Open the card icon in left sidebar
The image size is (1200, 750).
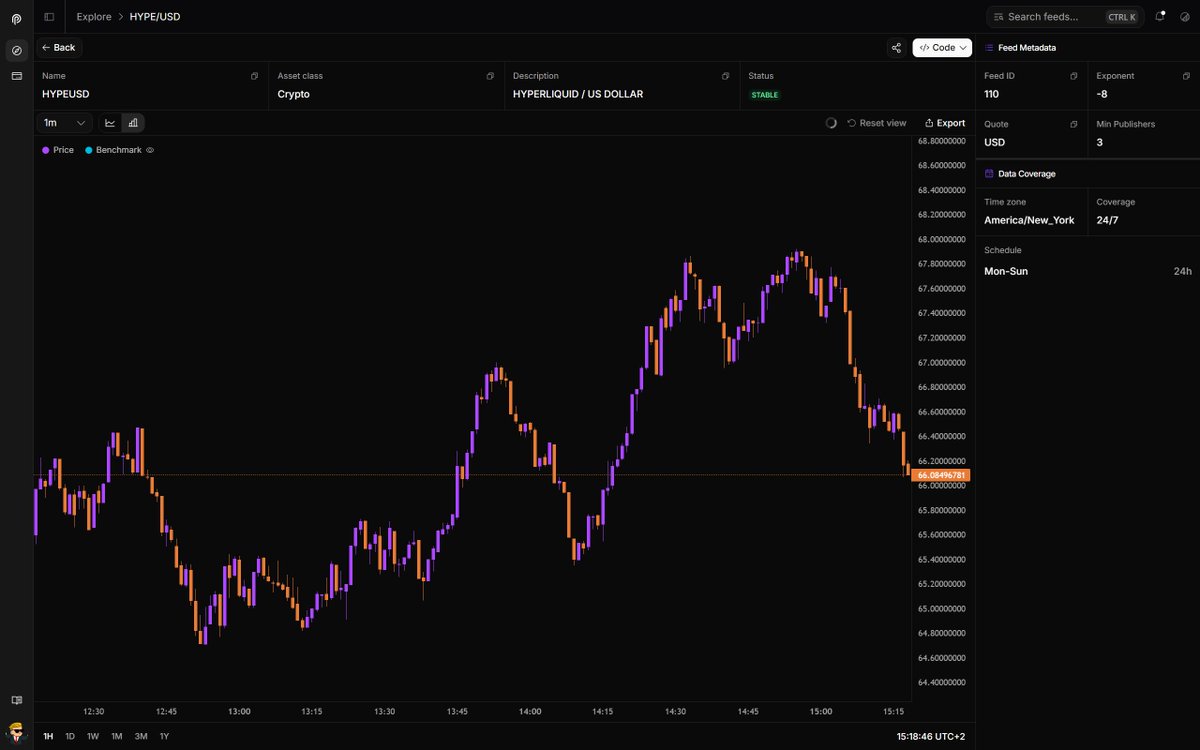tap(16, 76)
